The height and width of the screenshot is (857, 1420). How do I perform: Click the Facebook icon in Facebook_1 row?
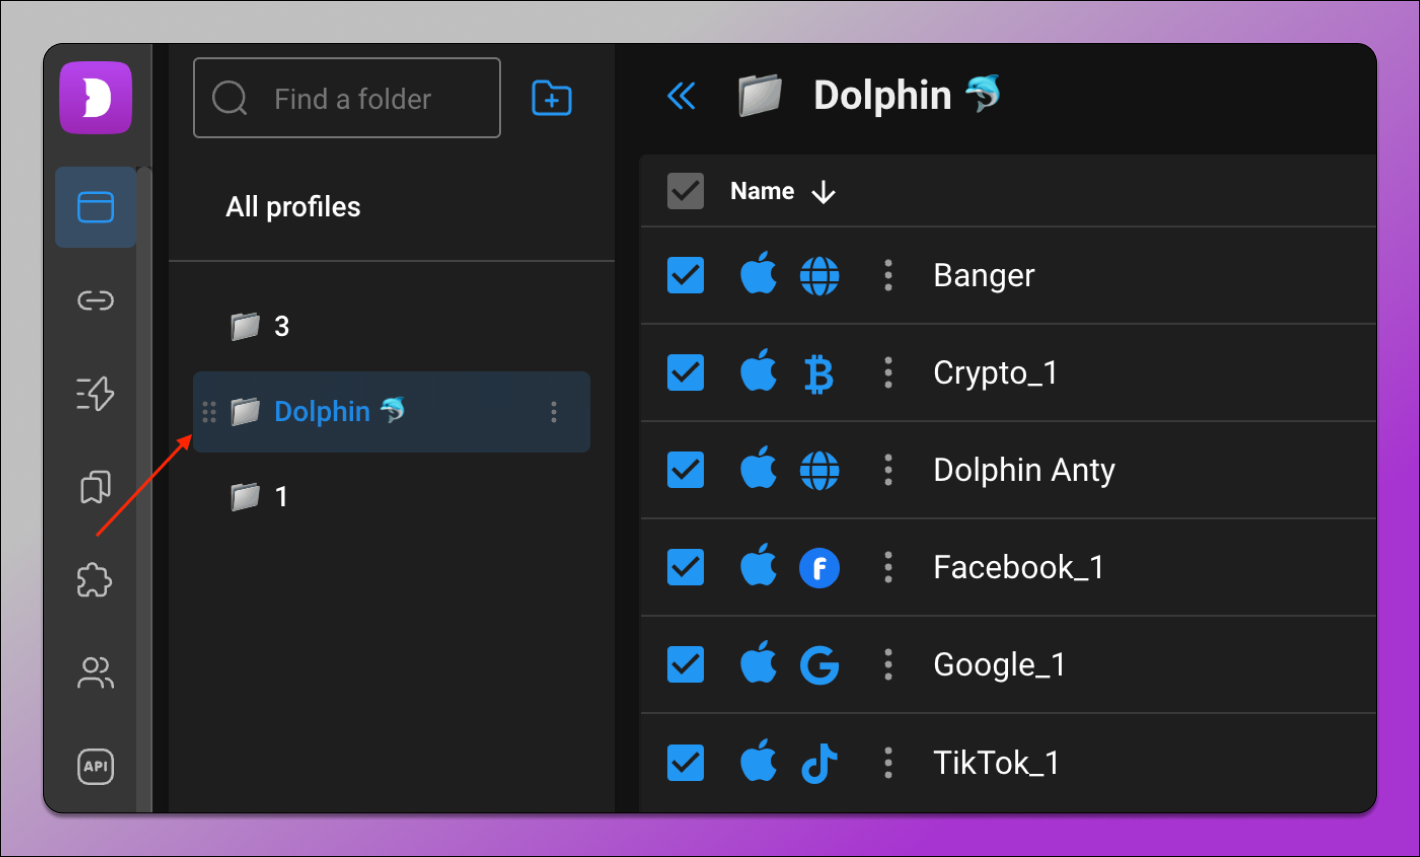(820, 569)
